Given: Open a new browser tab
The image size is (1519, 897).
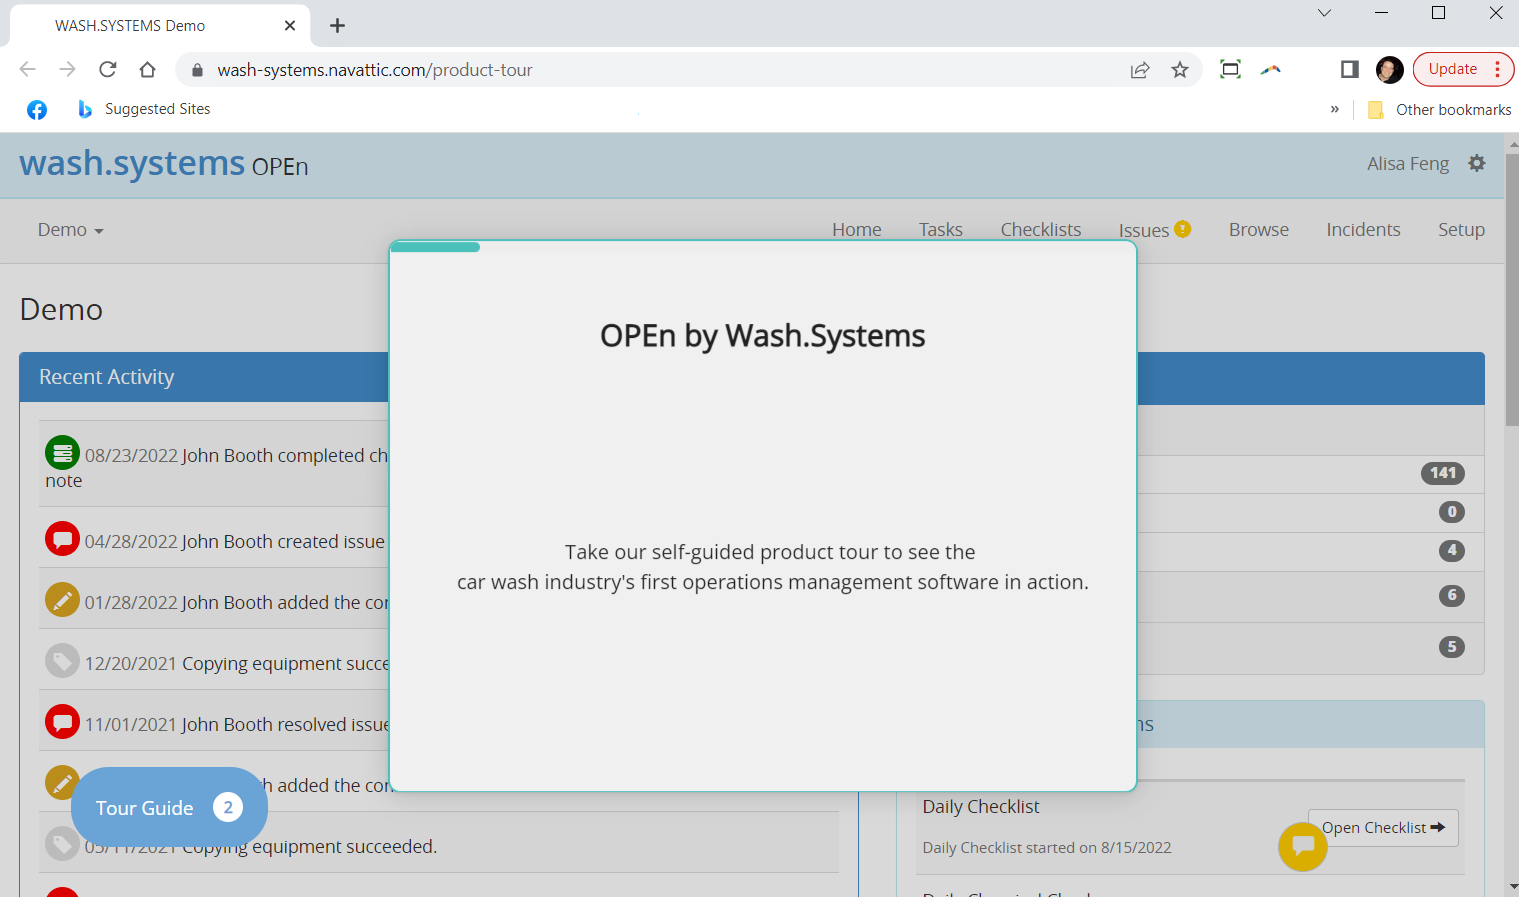Looking at the screenshot, I should [x=337, y=25].
